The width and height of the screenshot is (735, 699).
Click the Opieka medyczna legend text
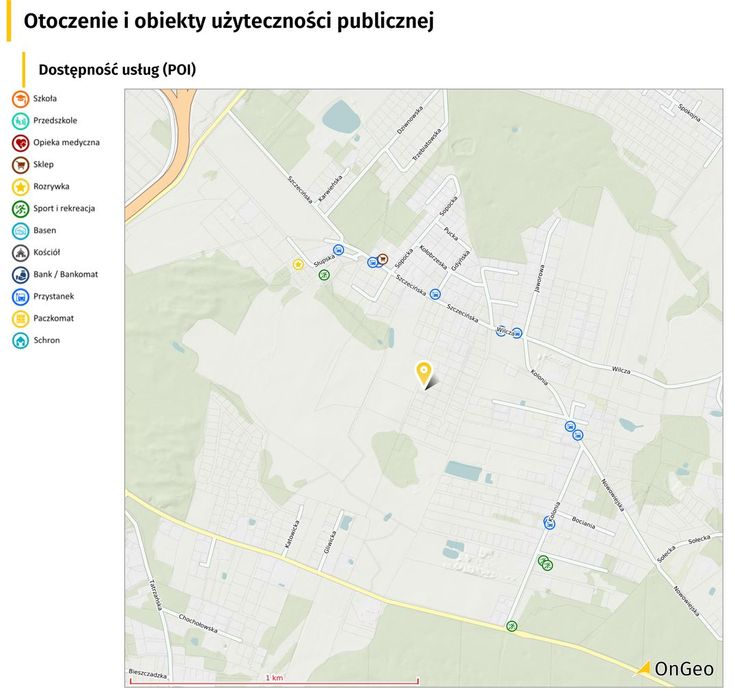tap(67, 143)
